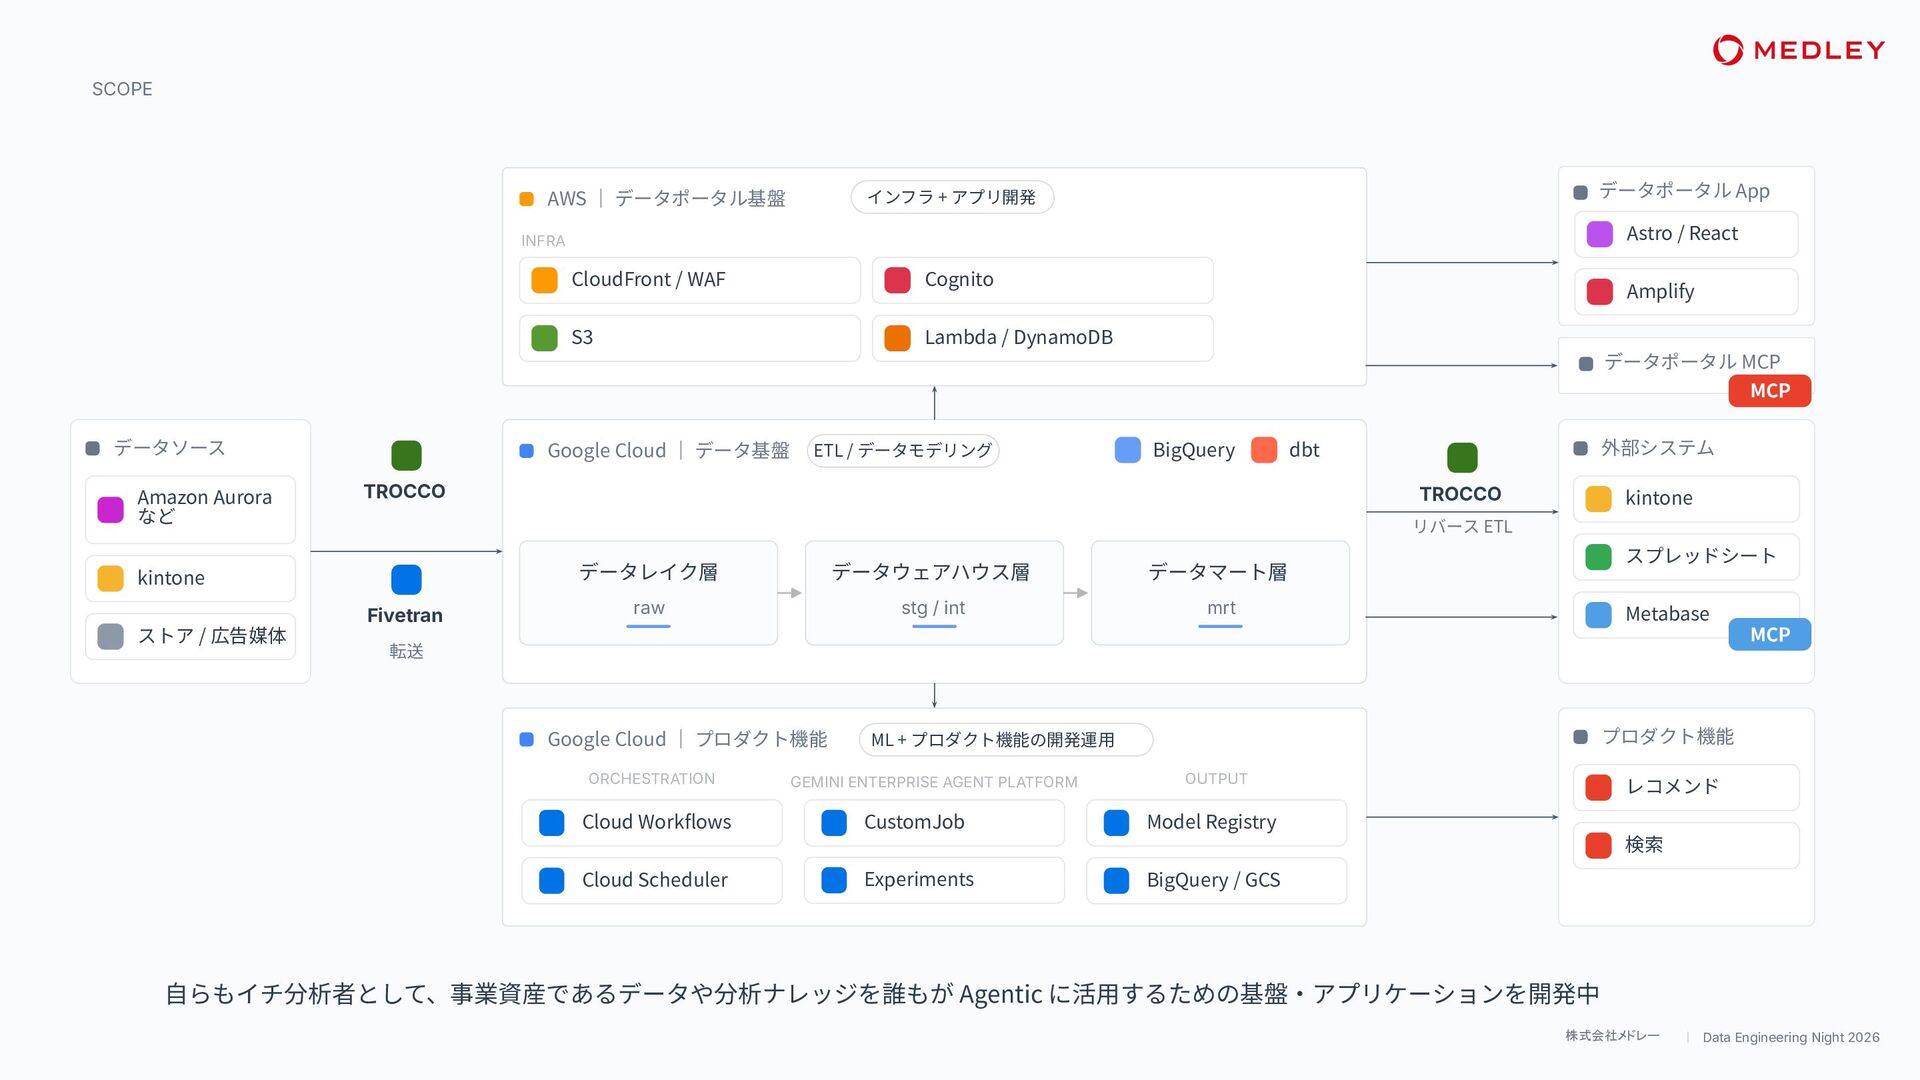1920x1080 pixels.
Task: Open the データマート層 mrt card
Action: (x=1220, y=593)
